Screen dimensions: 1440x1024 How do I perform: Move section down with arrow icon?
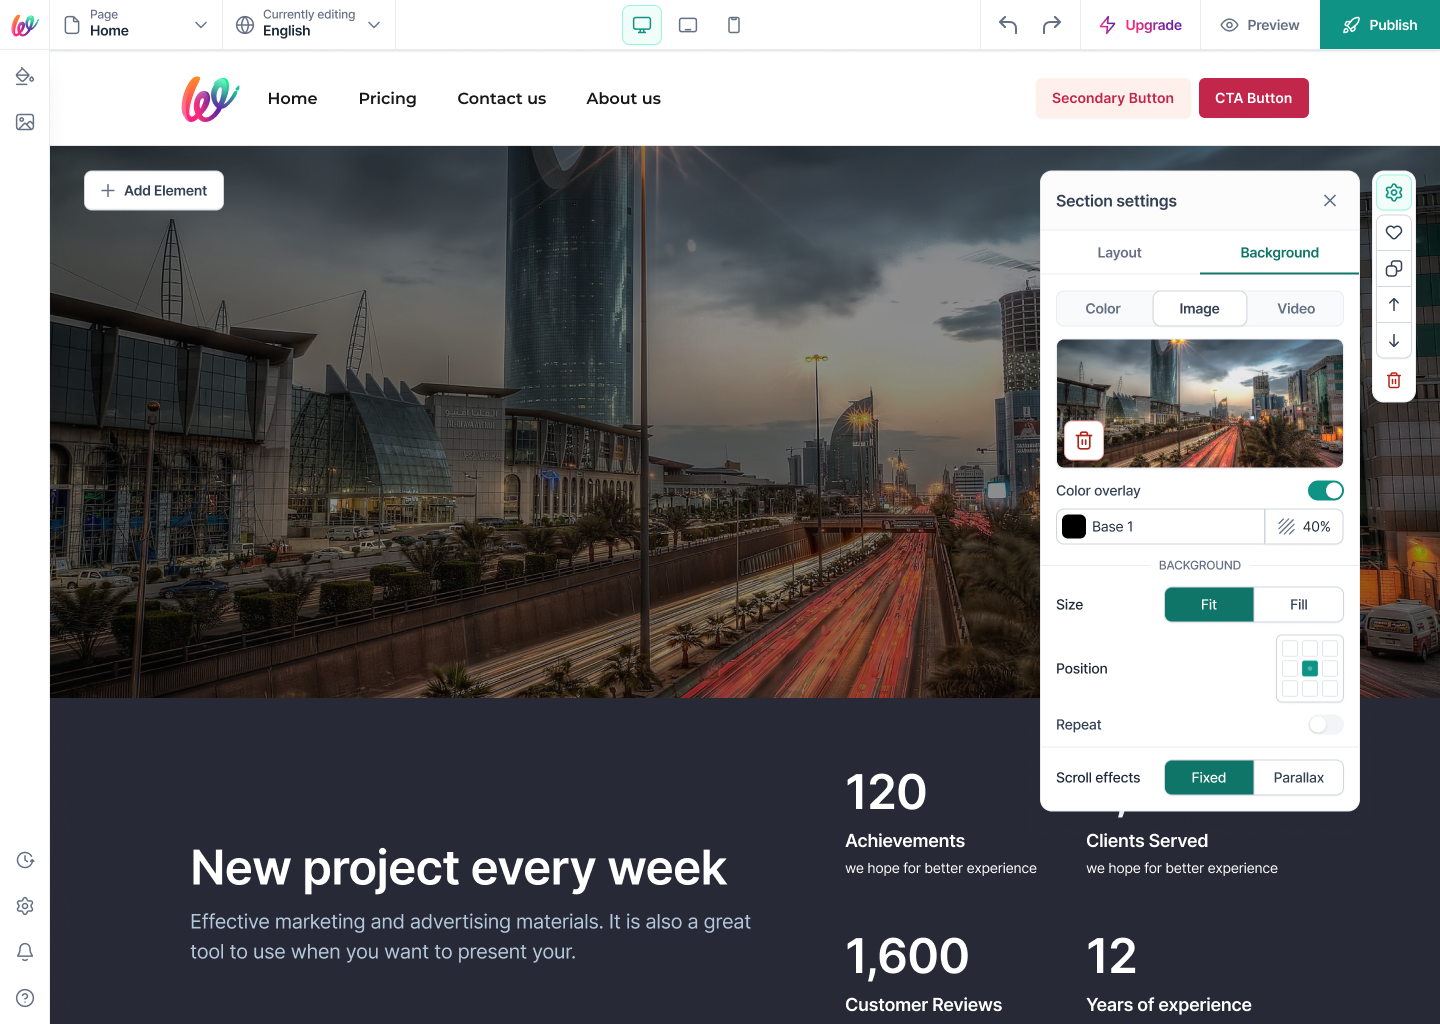pos(1394,341)
